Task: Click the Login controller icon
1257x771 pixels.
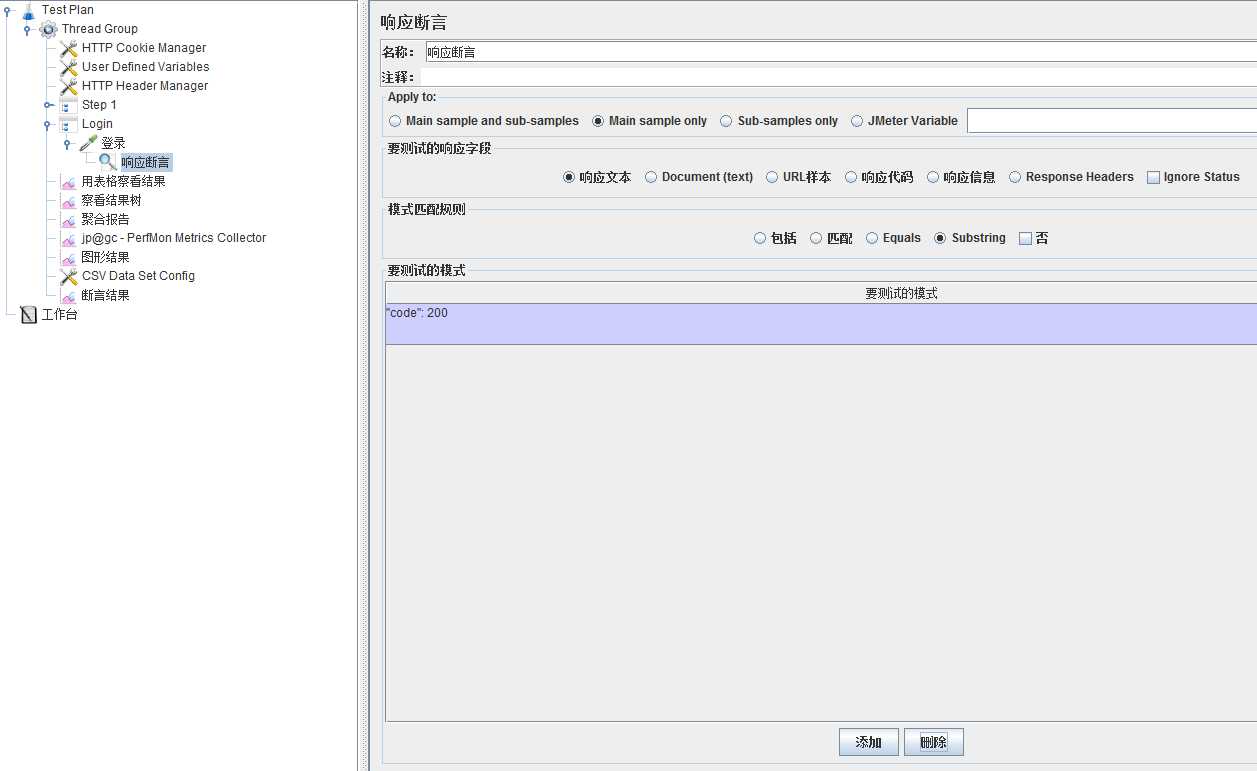Action: pos(68,124)
